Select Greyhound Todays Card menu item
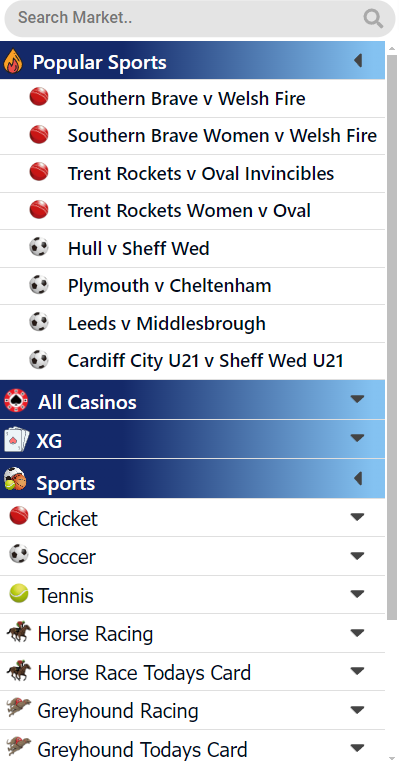Screen dimensions: 399x772 192,749
